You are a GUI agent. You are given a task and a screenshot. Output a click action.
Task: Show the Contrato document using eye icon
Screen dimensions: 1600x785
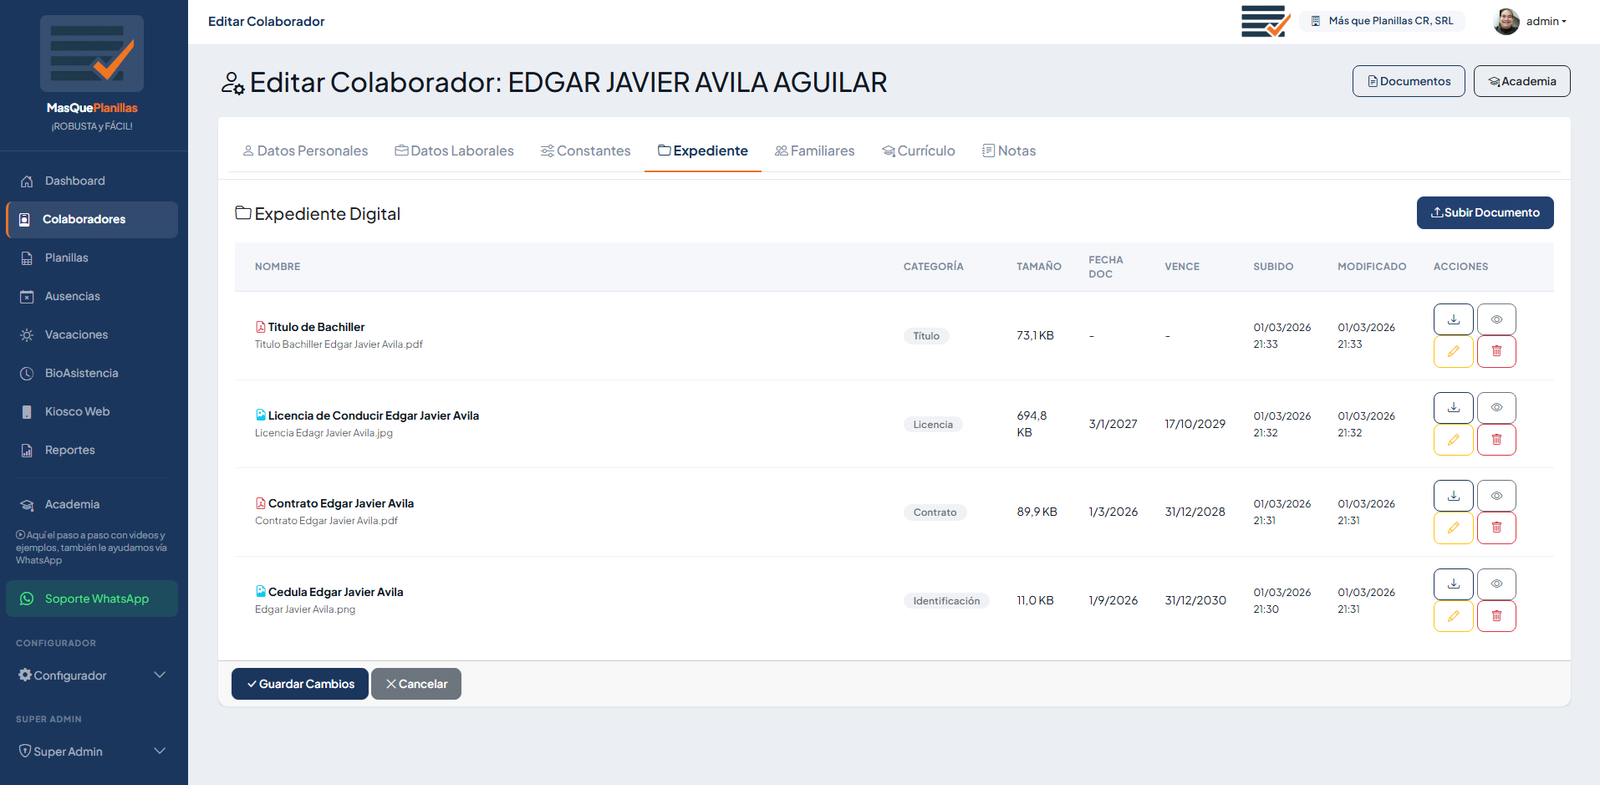(x=1496, y=496)
